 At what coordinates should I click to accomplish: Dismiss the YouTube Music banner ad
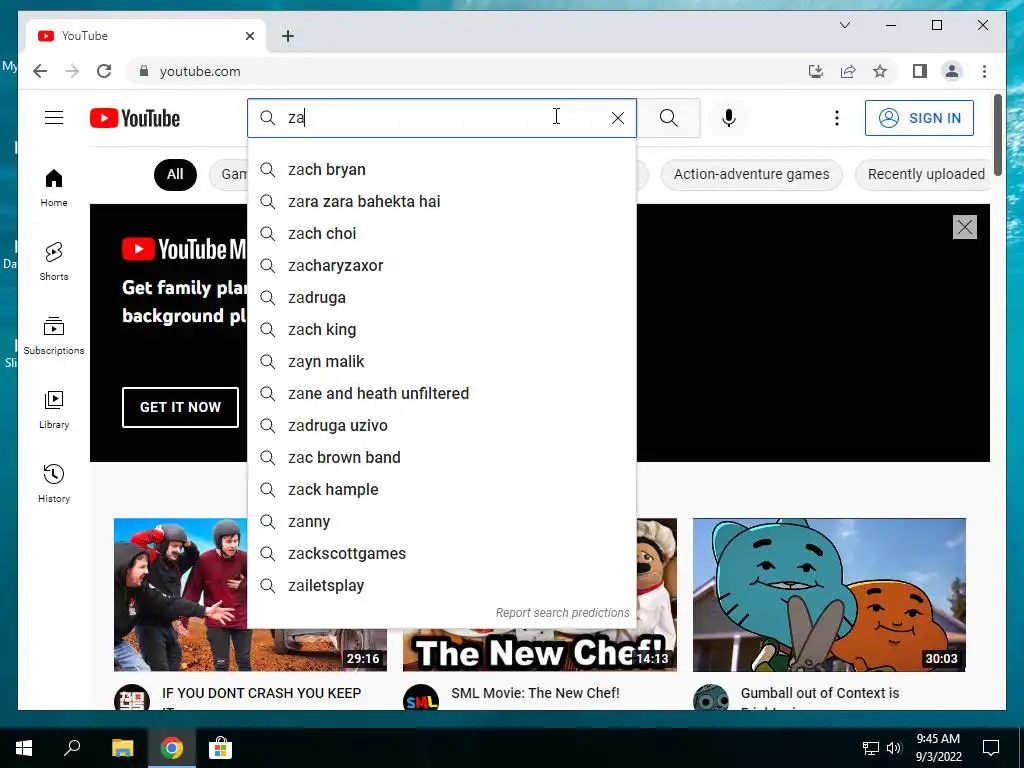(x=965, y=227)
